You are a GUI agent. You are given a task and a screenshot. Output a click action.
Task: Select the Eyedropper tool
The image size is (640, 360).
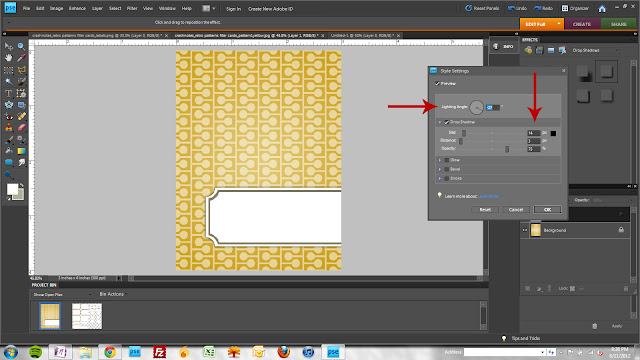click(21, 58)
